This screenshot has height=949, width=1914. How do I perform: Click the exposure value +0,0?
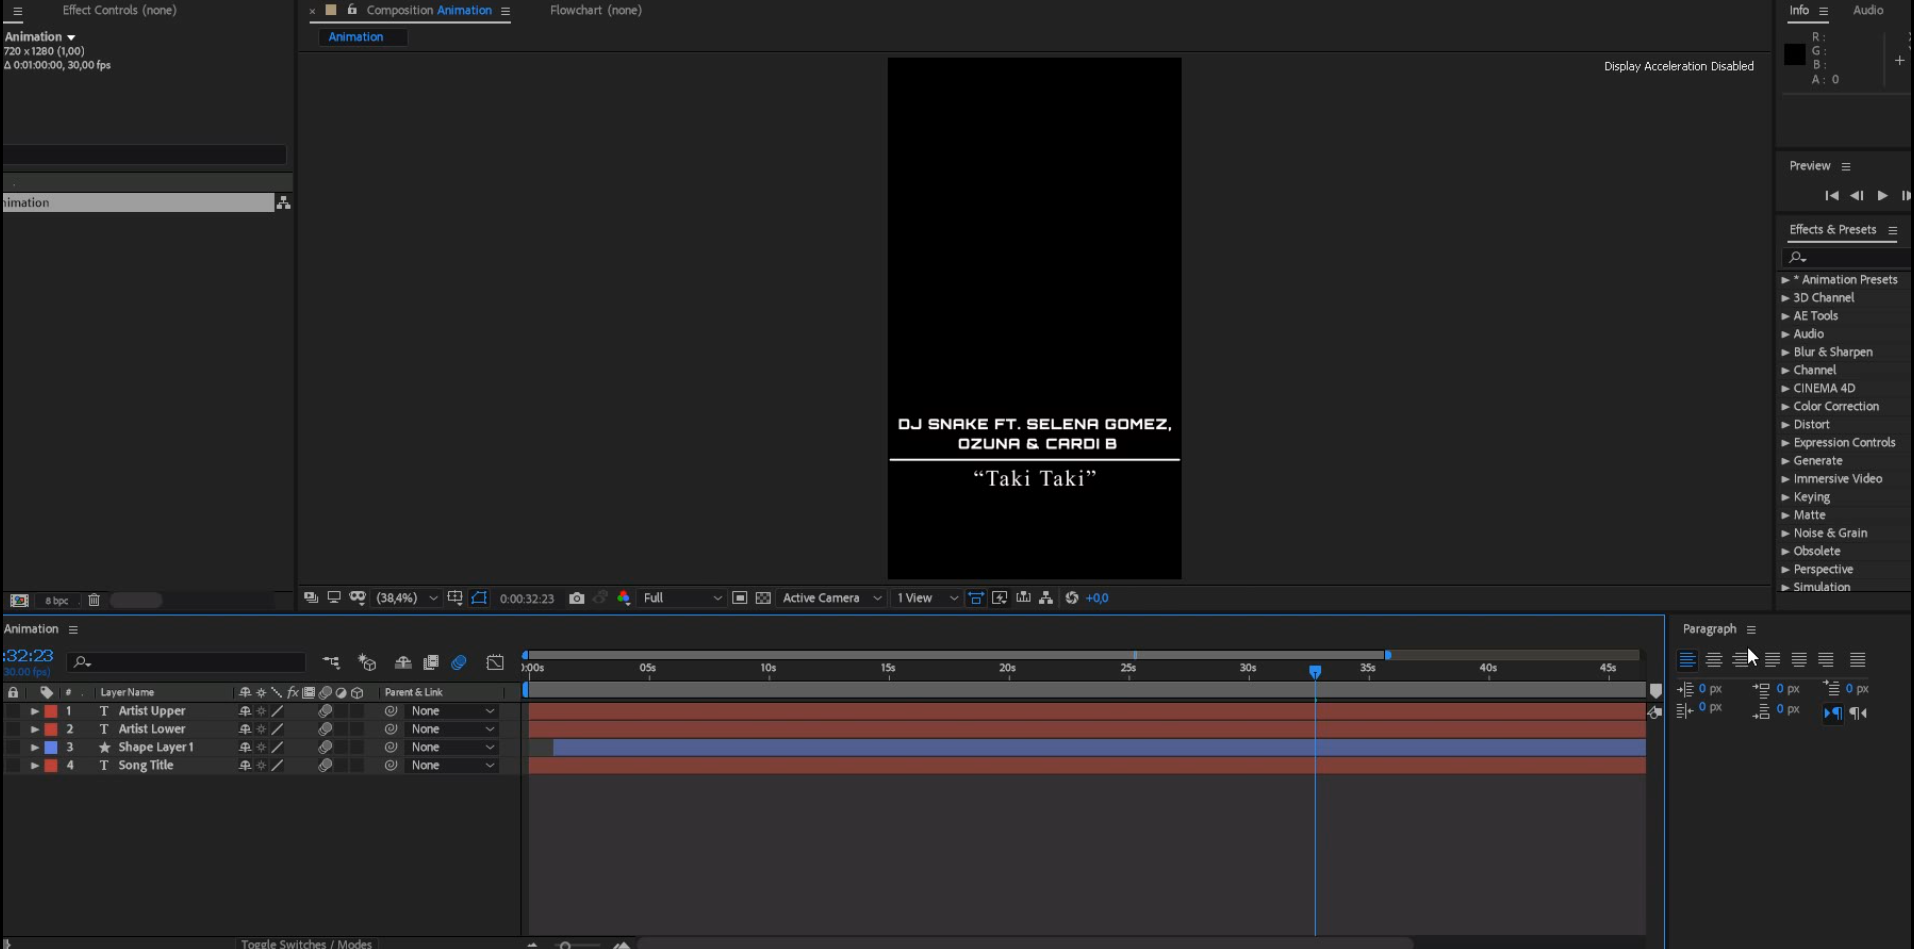point(1097,598)
